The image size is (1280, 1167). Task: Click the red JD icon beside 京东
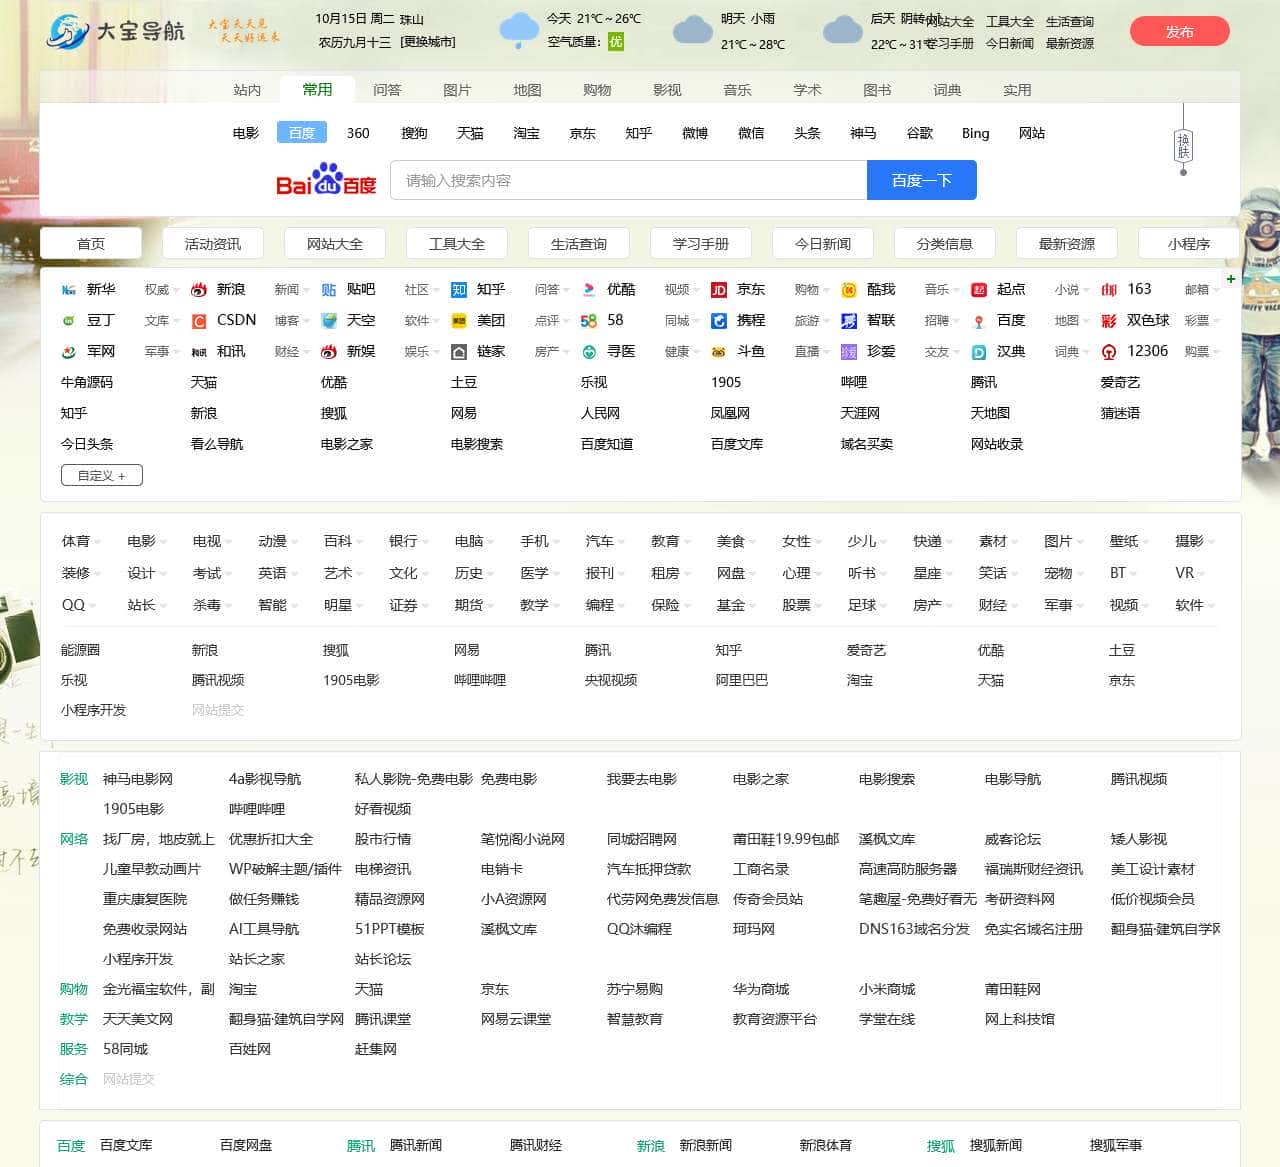pyautogui.click(x=718, y=290)
